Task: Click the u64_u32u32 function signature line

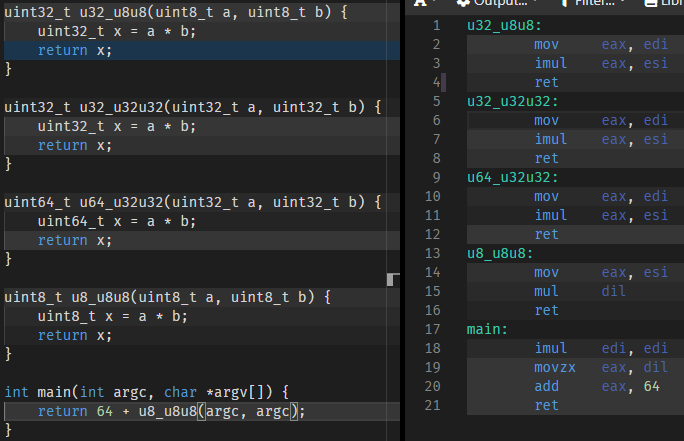Action: coord(192,202)
